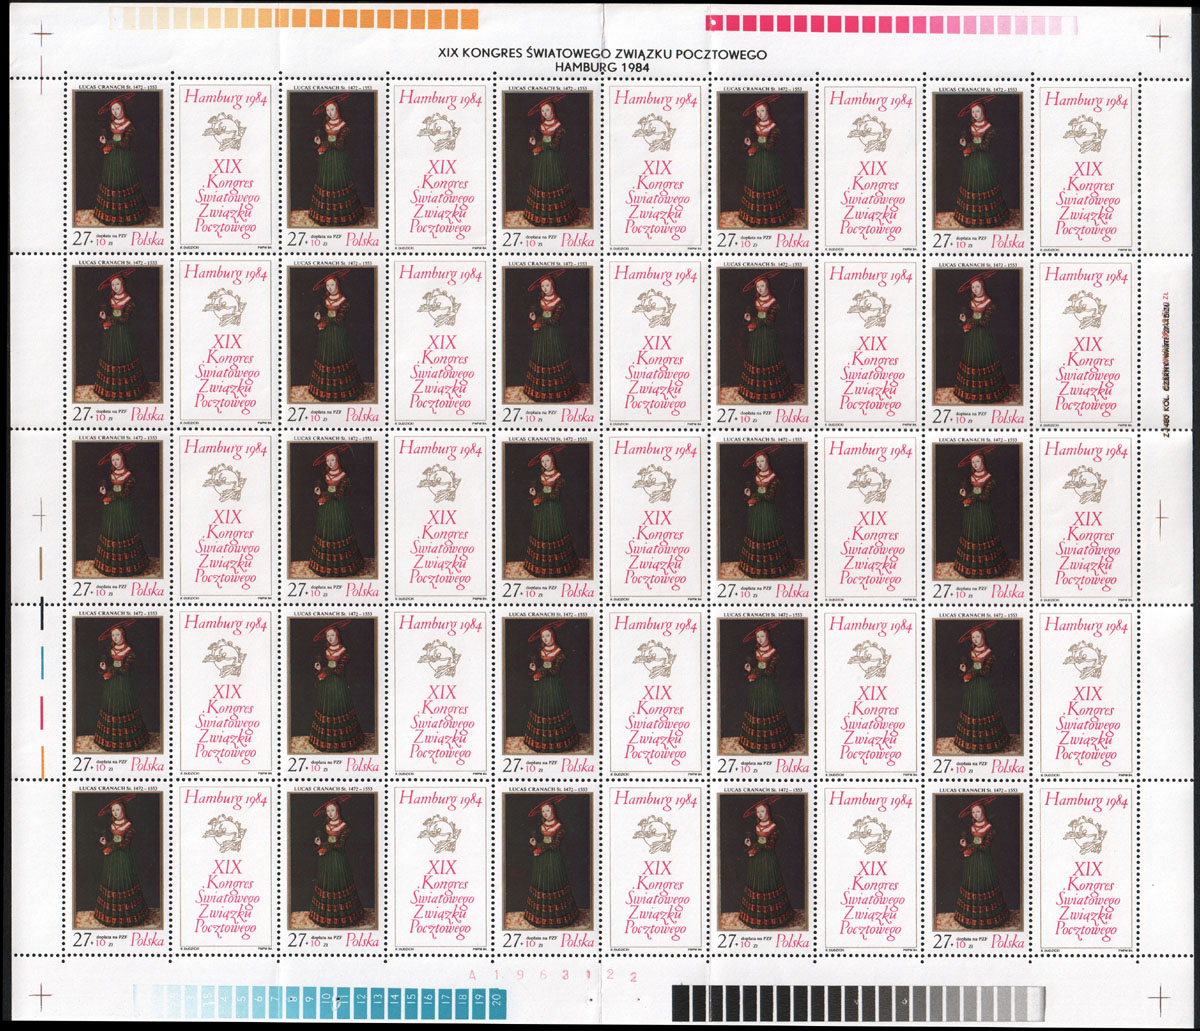1200x1031 pixels.
Task: Click the cyan square numbered 14
Action: tap(394, 1003)
